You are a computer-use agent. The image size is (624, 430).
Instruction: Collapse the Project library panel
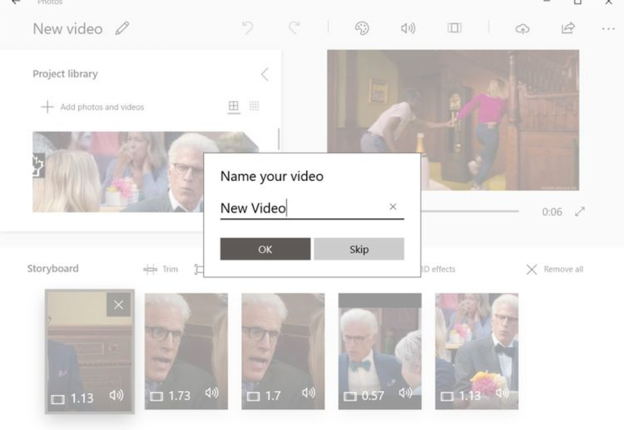click(265, 74)
